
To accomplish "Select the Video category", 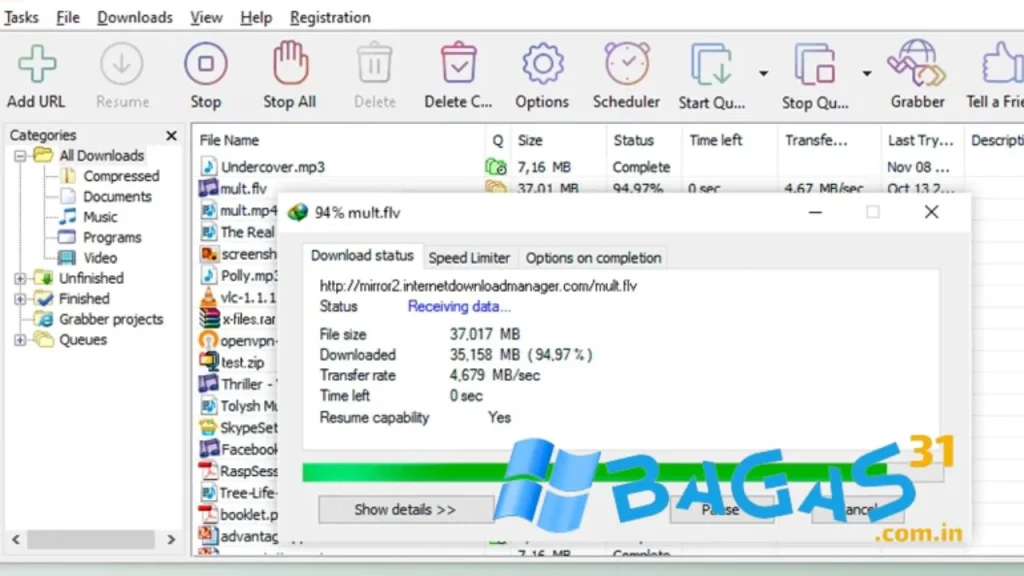I will [100, 258].
